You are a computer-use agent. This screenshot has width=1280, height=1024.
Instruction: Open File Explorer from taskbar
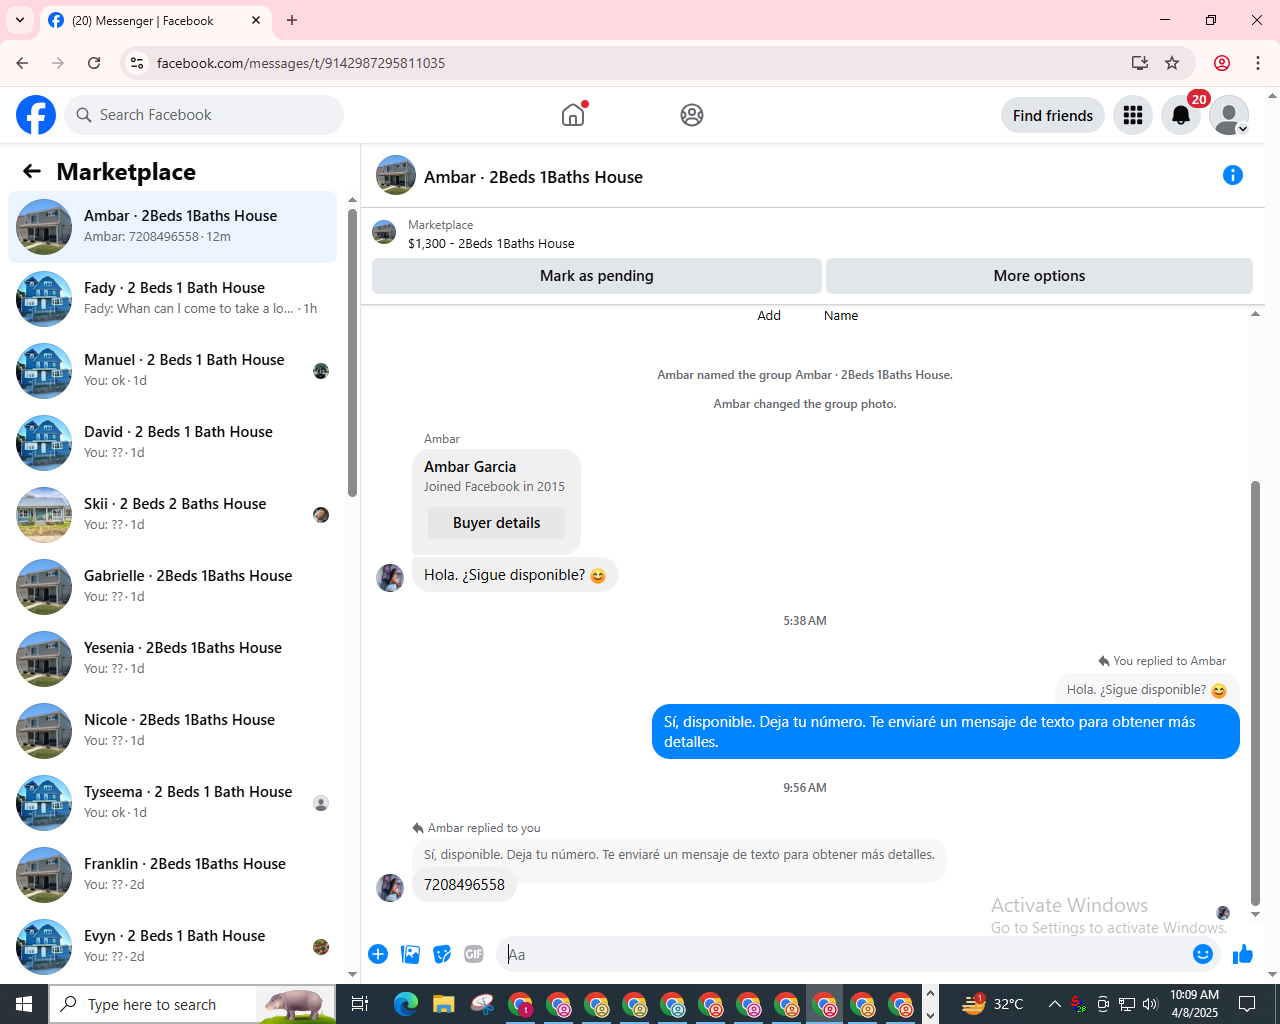coord(444,1004)
